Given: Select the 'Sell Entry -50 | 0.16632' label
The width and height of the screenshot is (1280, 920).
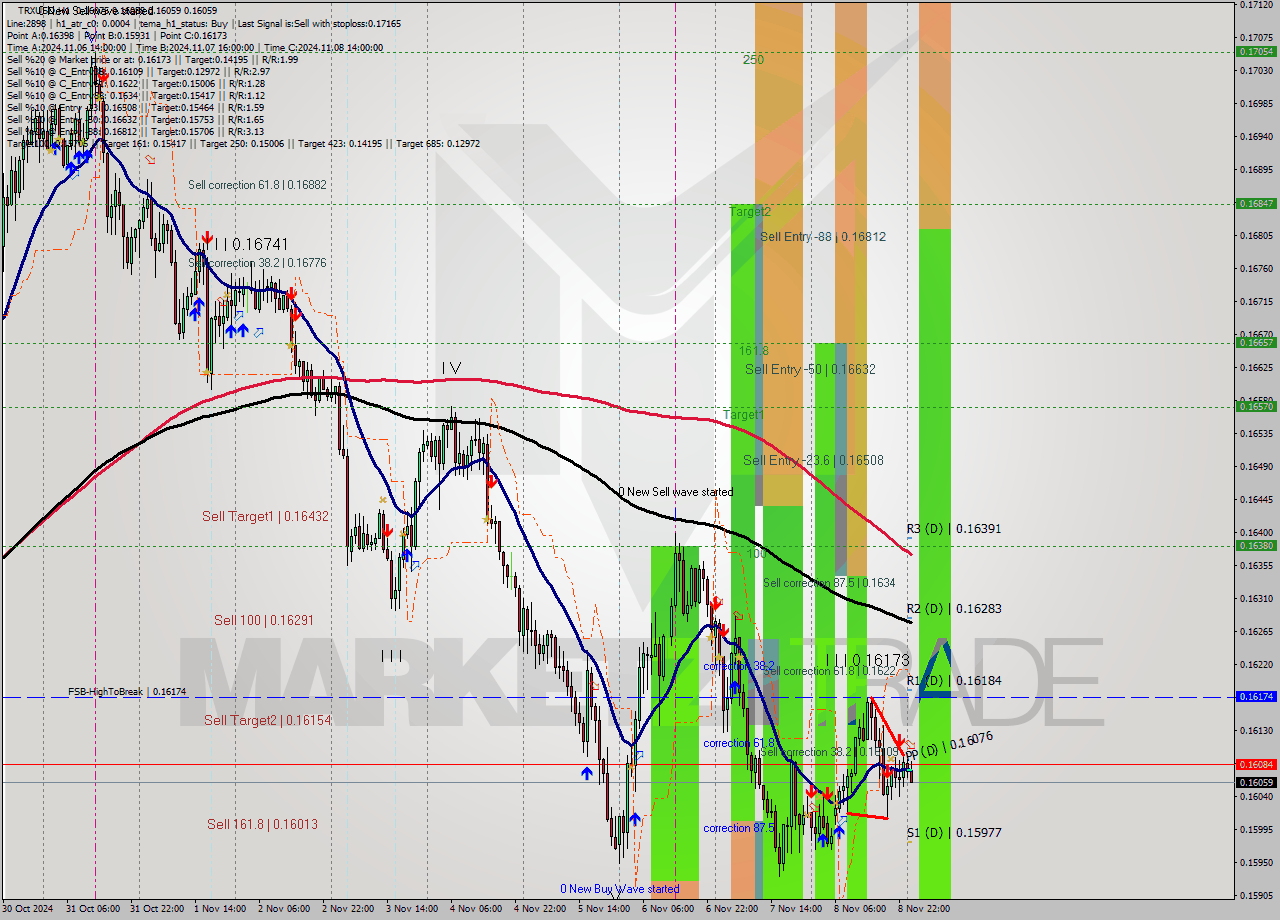Looking at the screenshot, I should click(810, 369).
